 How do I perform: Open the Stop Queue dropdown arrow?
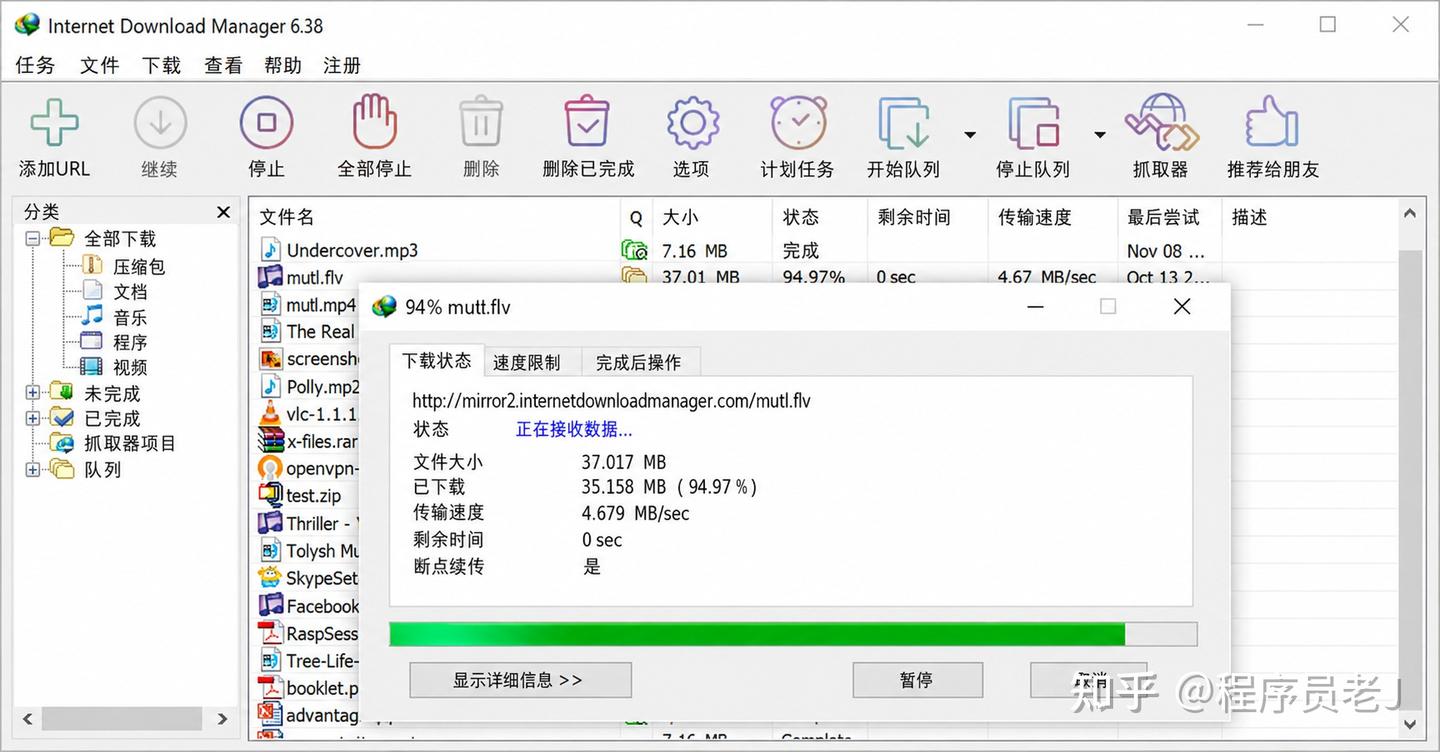(x=1099, y=135)
